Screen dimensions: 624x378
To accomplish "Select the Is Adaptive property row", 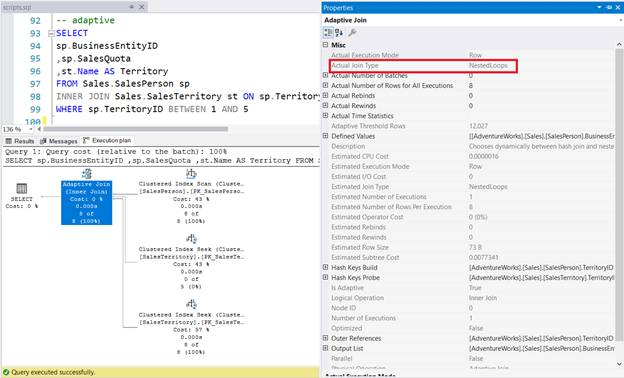I will click(x=472, y=287).
